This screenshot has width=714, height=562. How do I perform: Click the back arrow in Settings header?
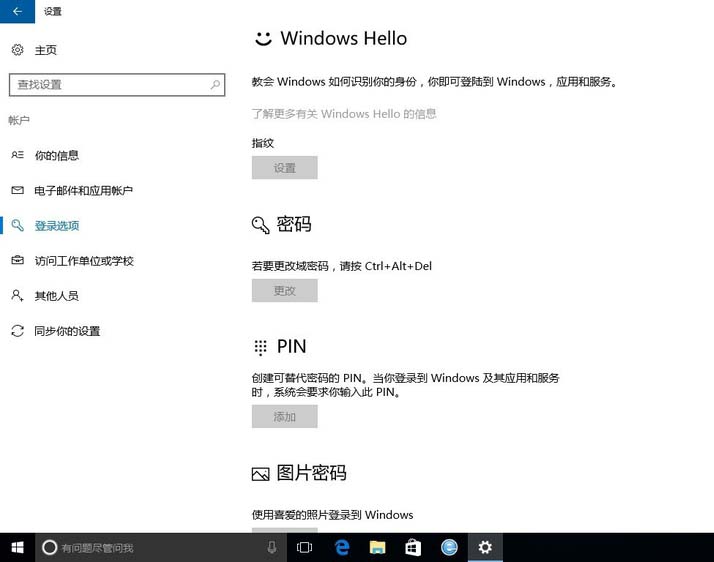click(x=17, y=11)
